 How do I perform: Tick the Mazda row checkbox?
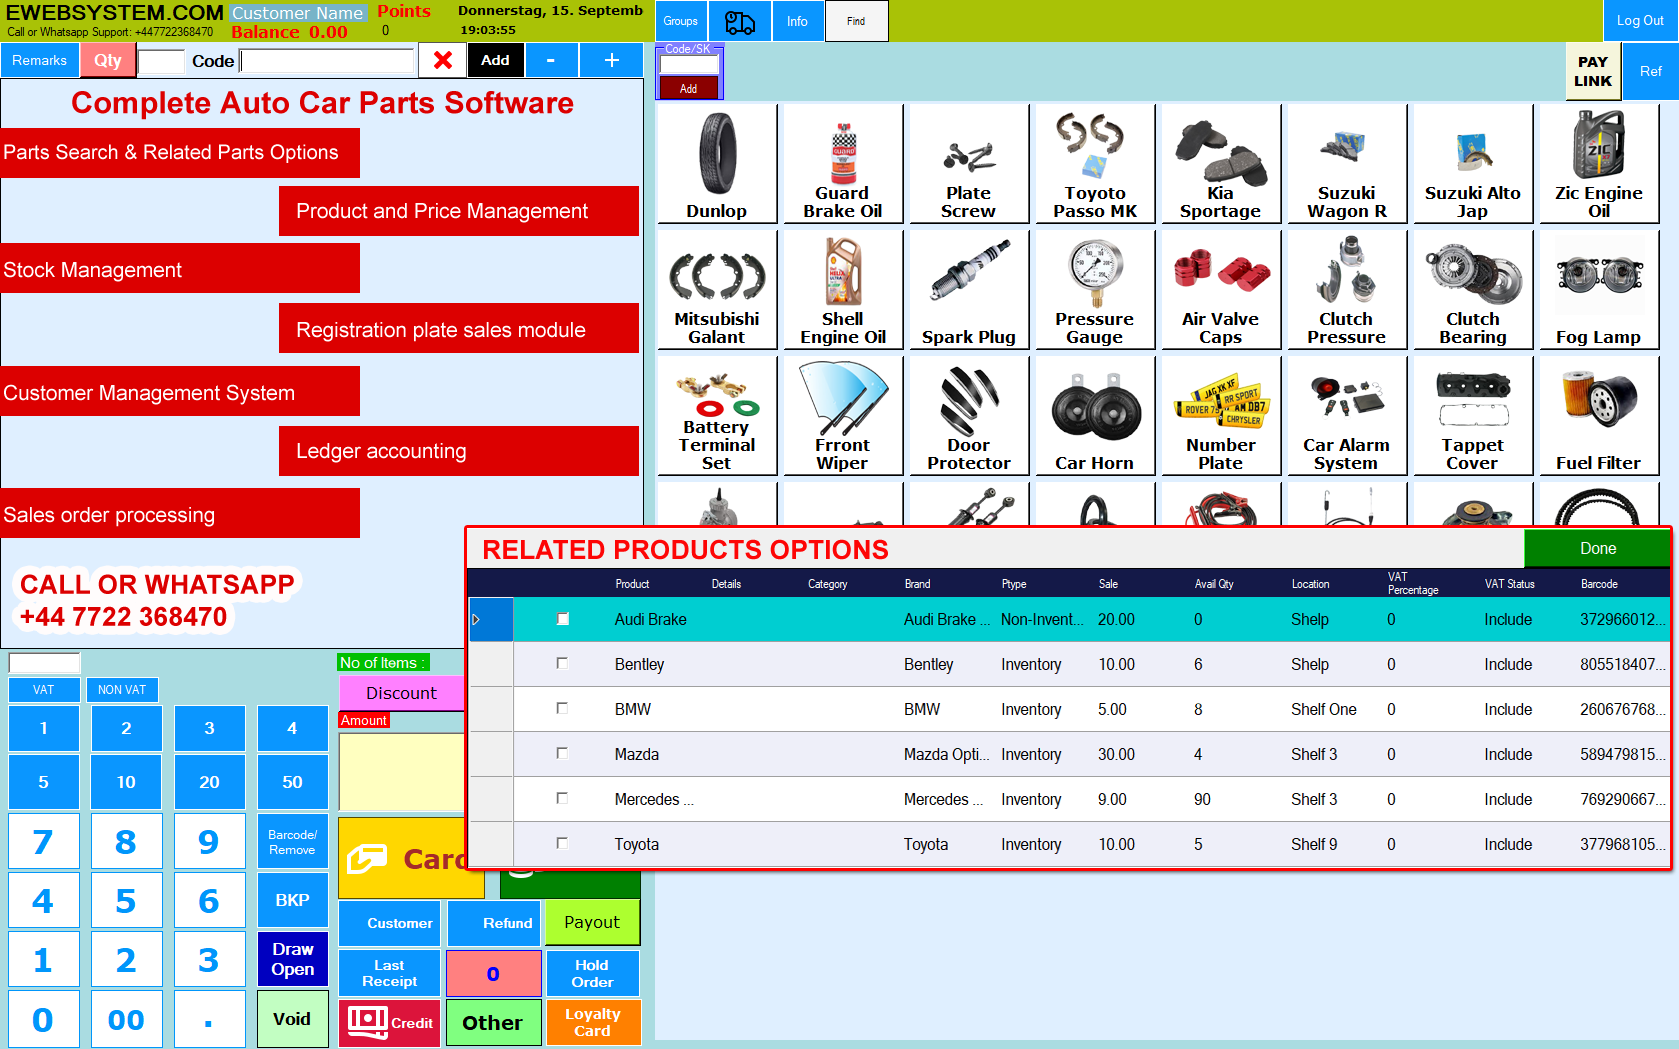tap(562, 753)
